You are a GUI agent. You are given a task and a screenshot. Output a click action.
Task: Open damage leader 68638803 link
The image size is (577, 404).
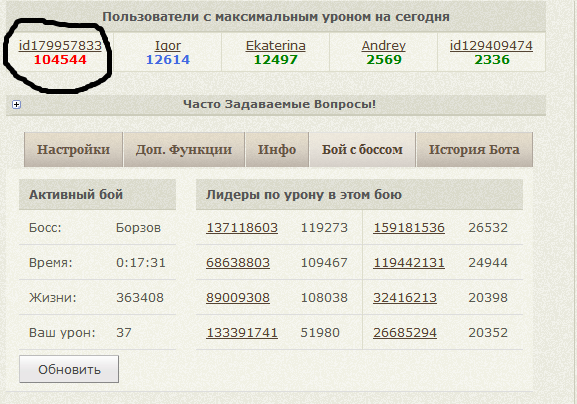[x=238, y=263]
